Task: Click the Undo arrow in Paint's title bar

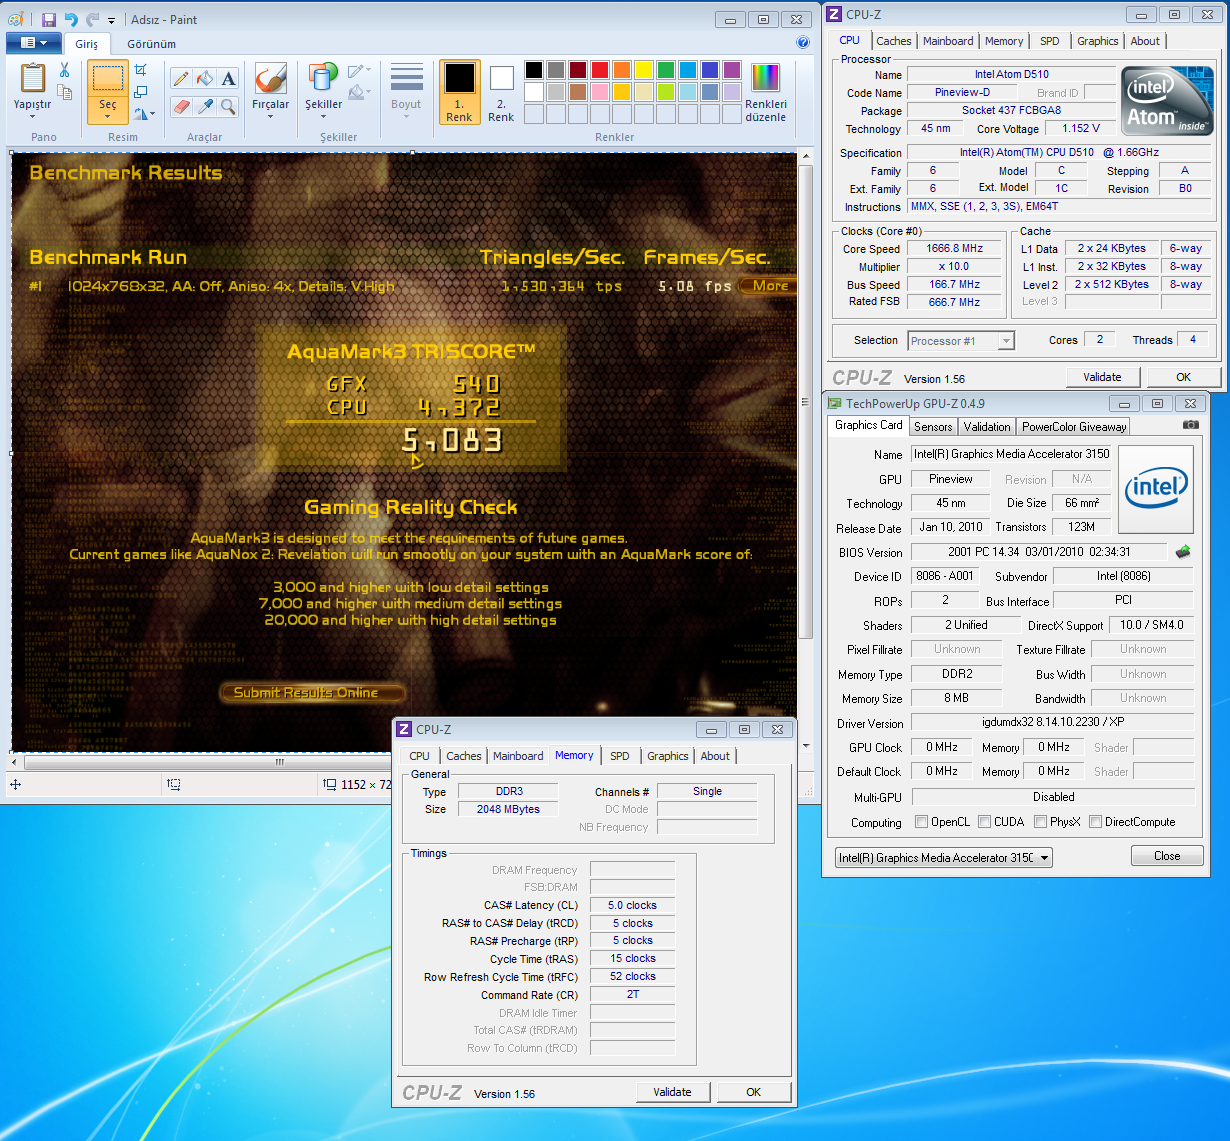Action: pyautogui.click(x=71, y=19)
